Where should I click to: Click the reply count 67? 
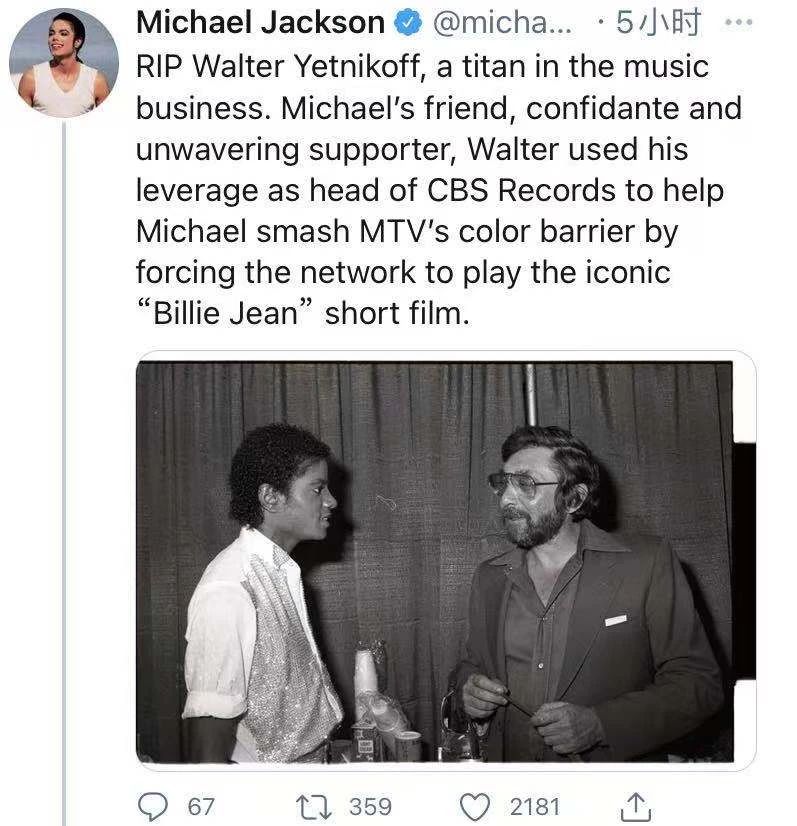[201, 806]
